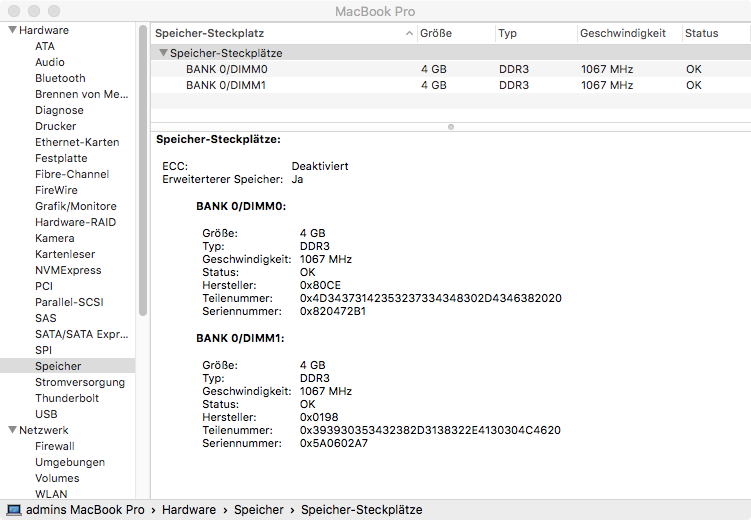Image resolution: width=751 pixels, height=520 pixels.
Task: Click the bold Speicher-Steckplätze: heading
Action: point(218,139)
